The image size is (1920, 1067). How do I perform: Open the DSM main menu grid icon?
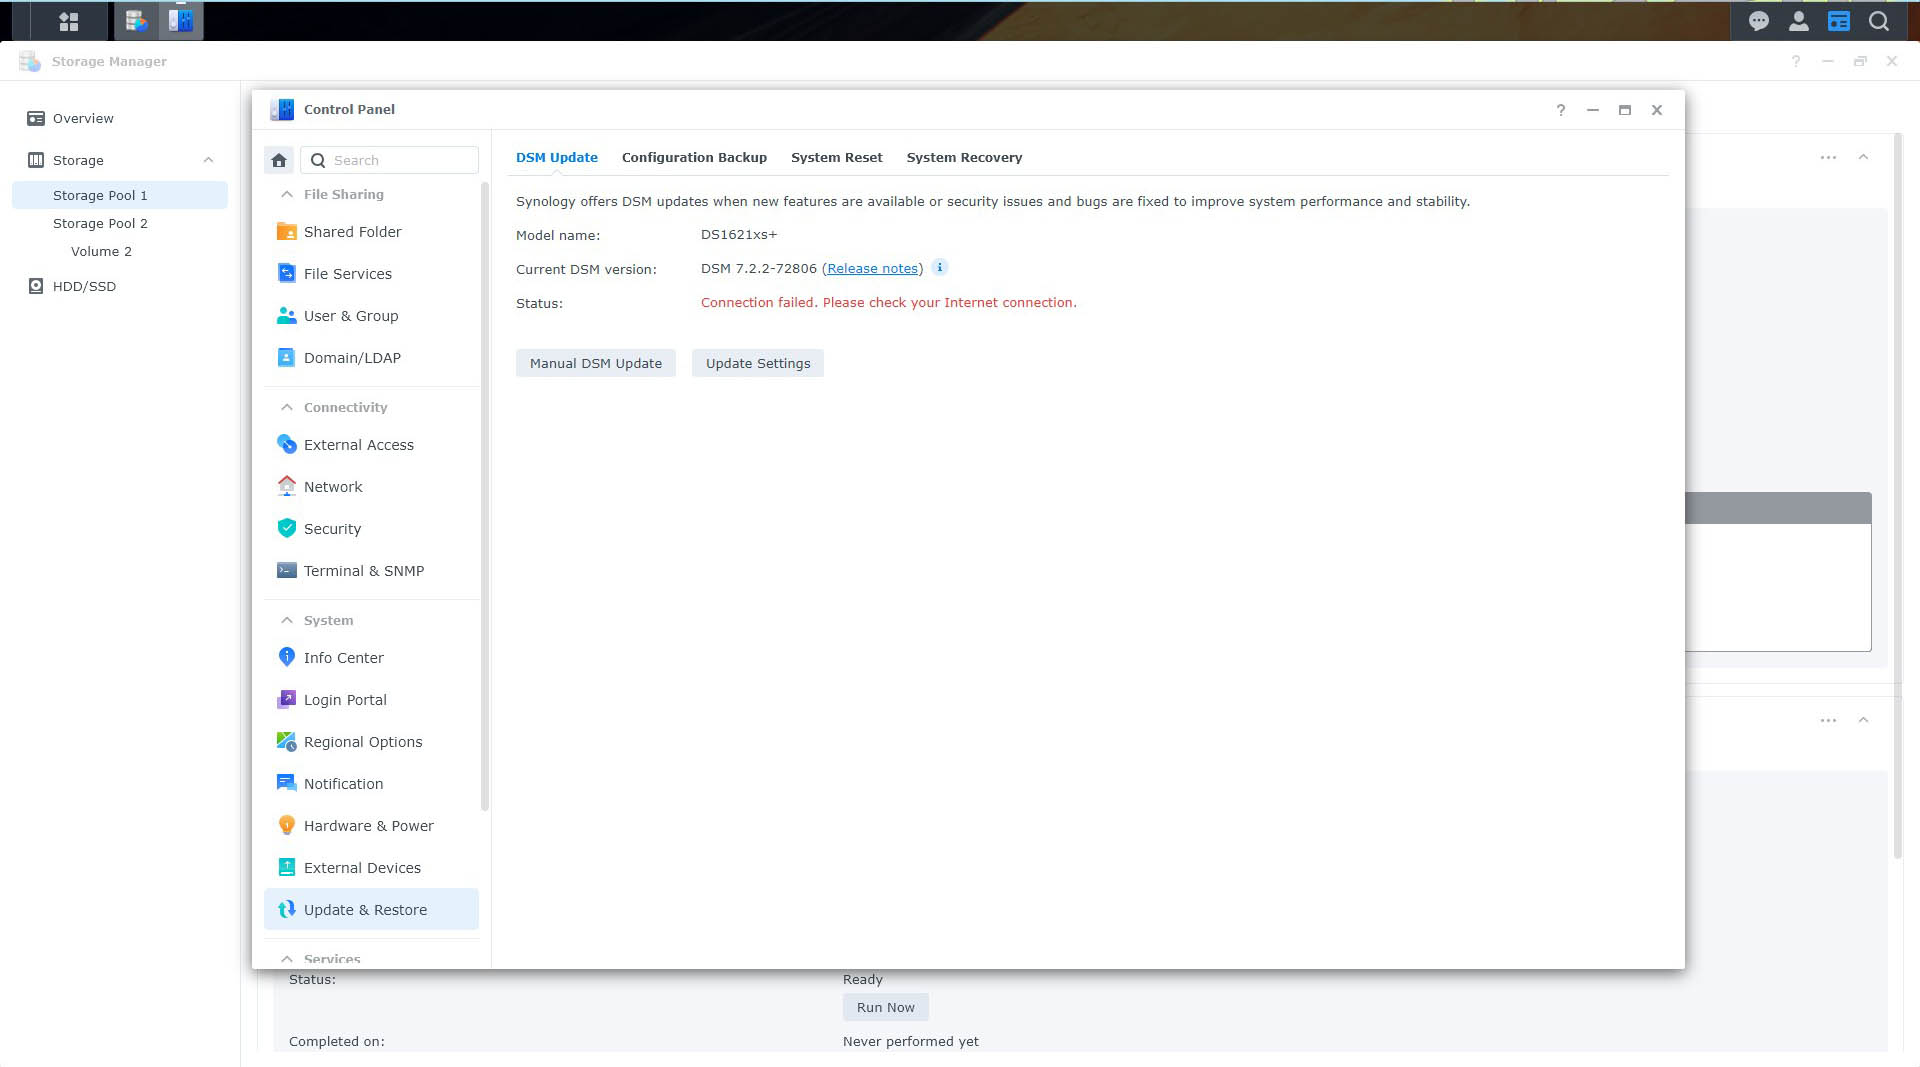[68, 21]
